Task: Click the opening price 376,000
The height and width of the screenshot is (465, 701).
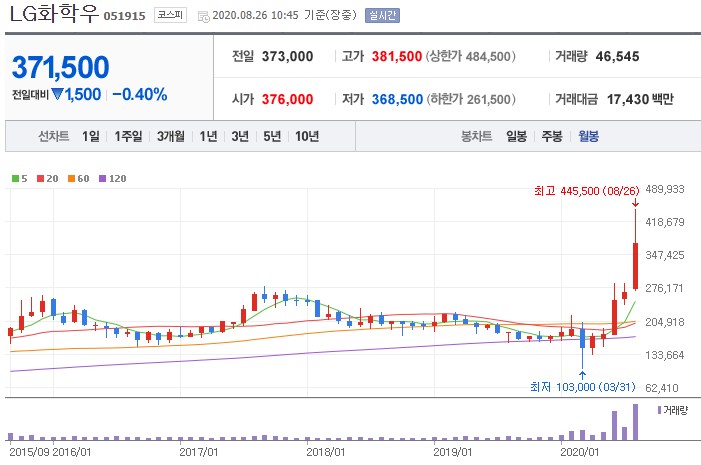Action: (287, 99)
